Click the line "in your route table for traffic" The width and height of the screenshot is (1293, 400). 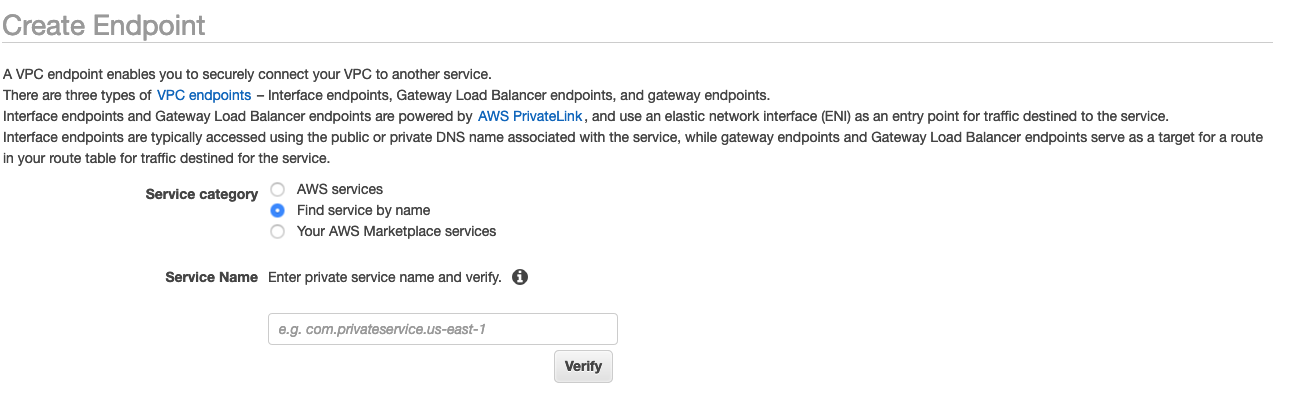click(x=165, y=158)
